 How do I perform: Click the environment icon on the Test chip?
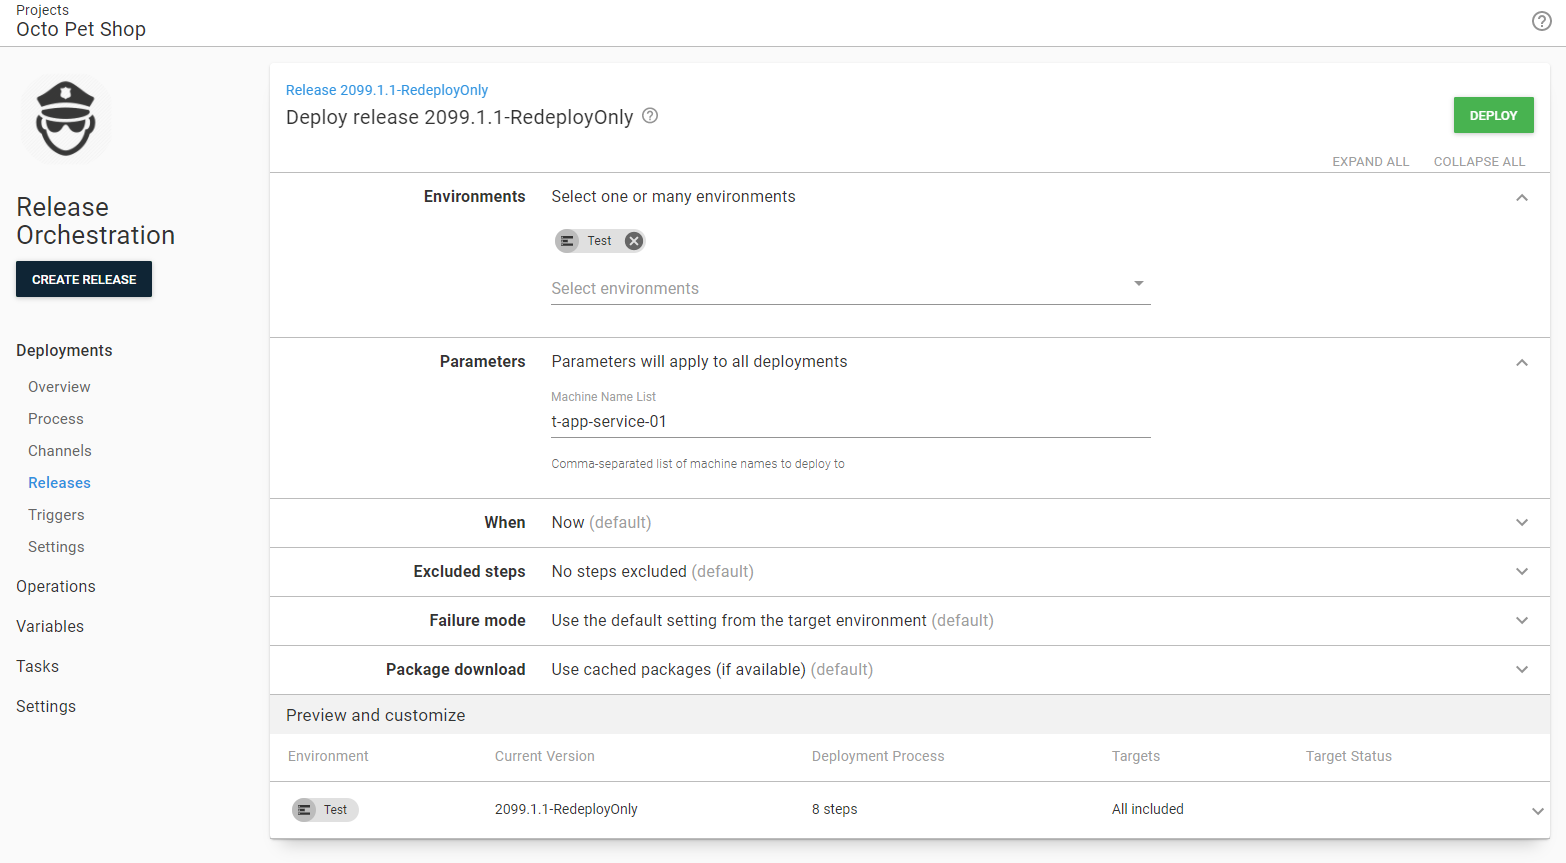568,241
